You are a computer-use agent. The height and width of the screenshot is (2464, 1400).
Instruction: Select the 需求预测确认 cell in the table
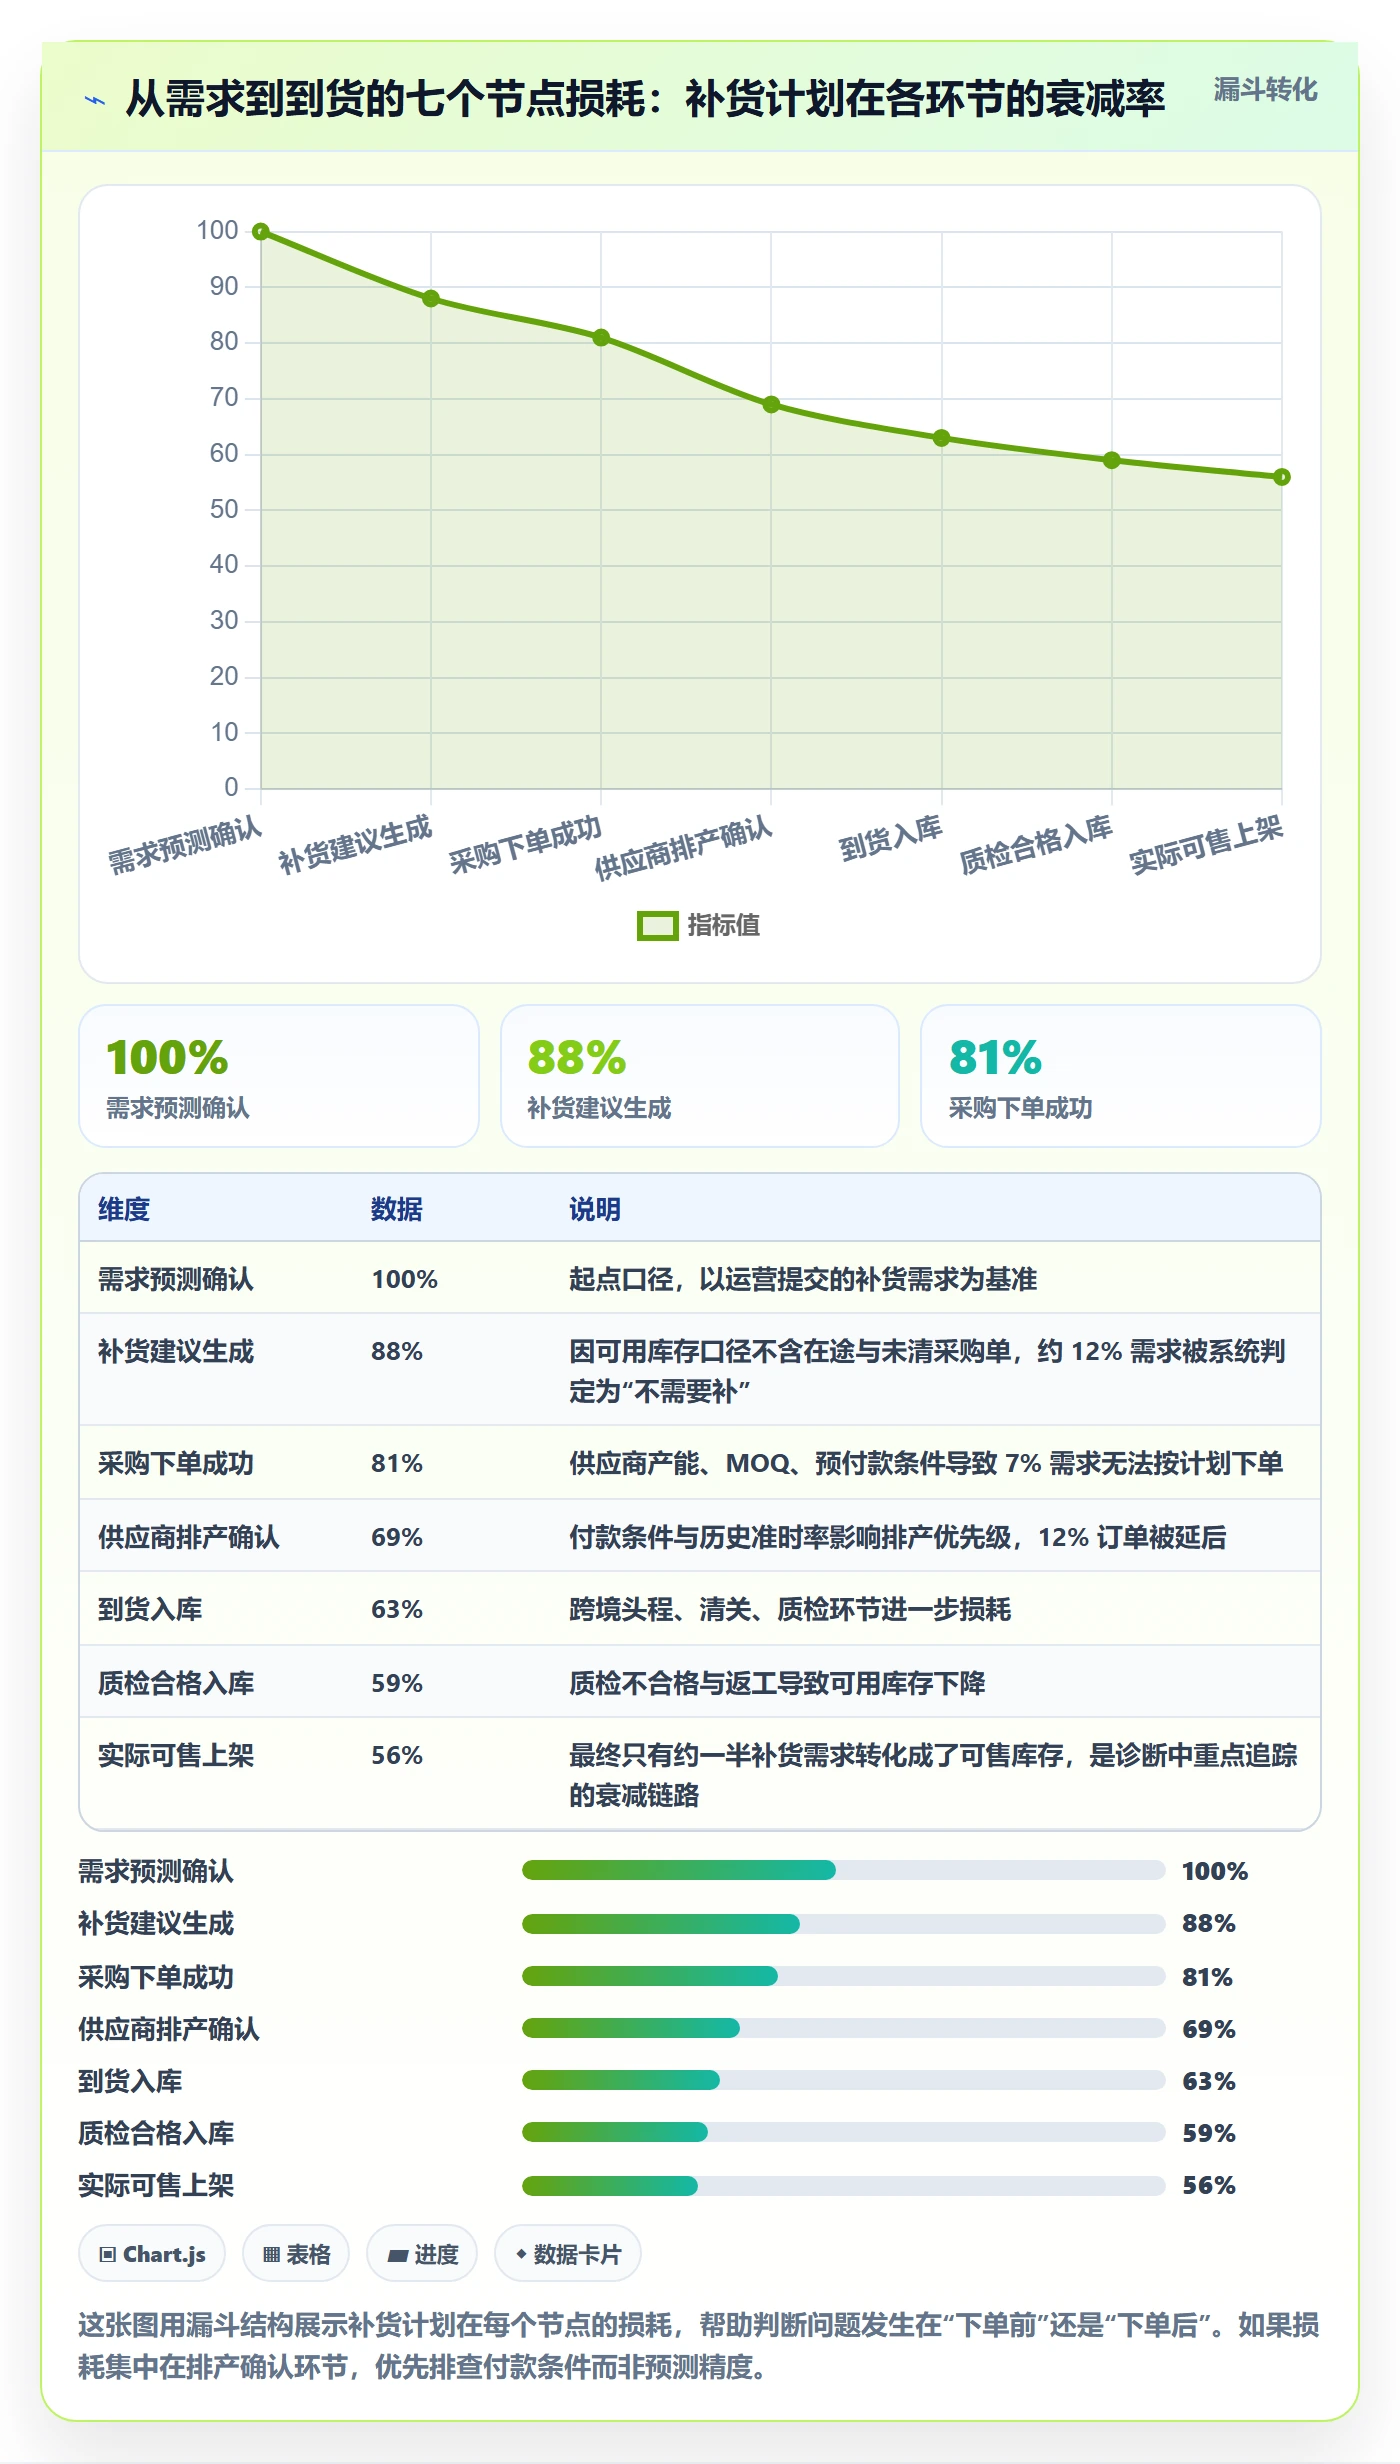point(176,1279)
